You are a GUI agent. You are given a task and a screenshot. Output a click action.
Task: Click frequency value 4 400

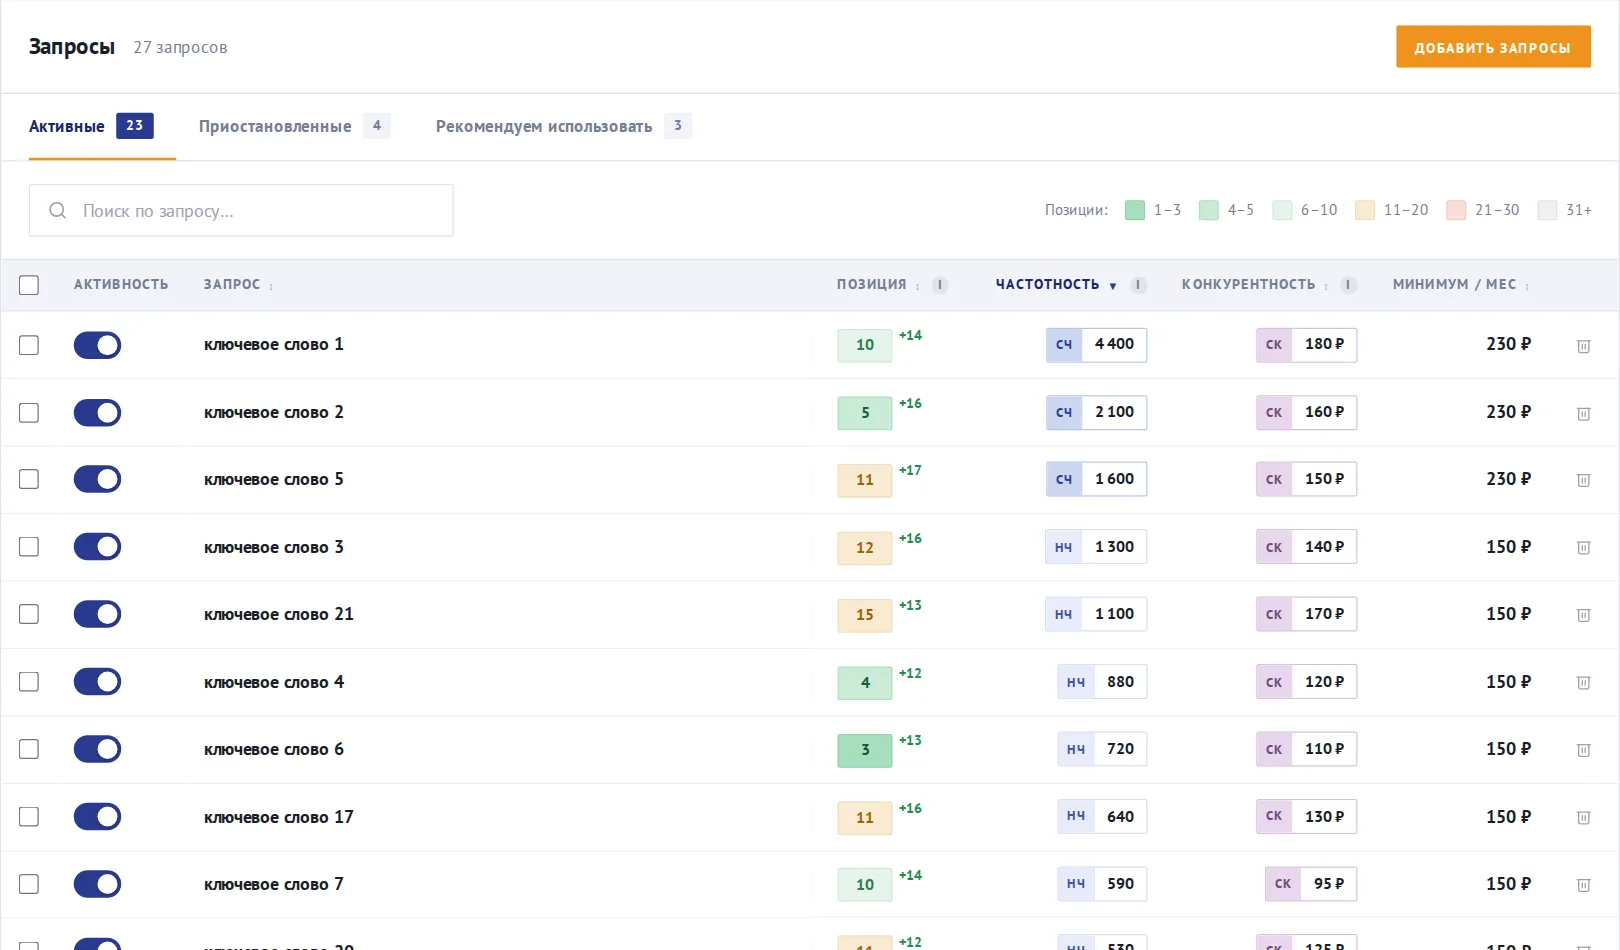1114,344
